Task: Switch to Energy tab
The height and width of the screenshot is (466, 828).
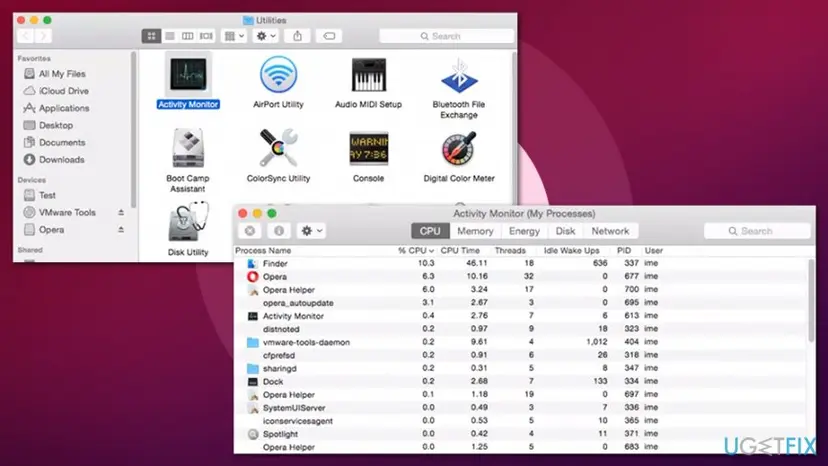Action: (x=524, y=231)
